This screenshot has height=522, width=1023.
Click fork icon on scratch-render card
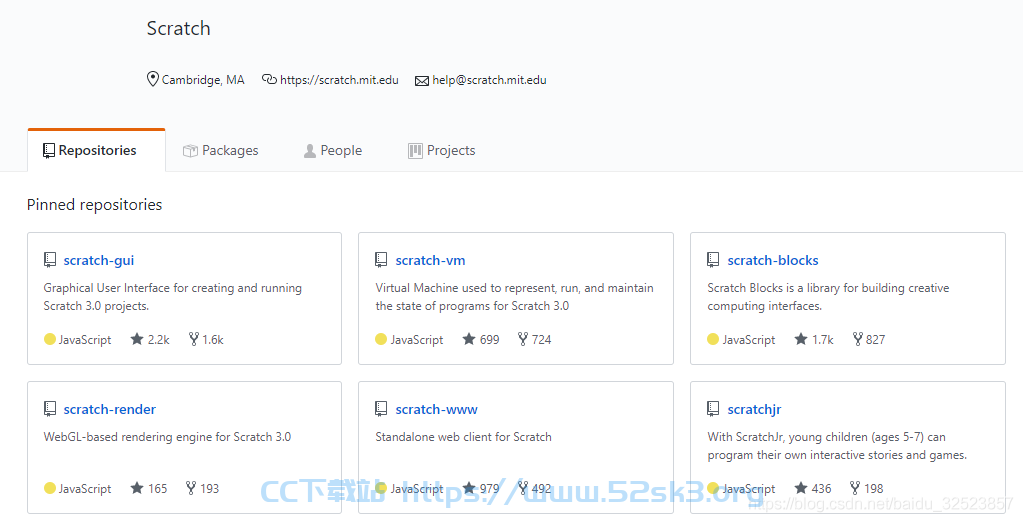pos(191,487)
